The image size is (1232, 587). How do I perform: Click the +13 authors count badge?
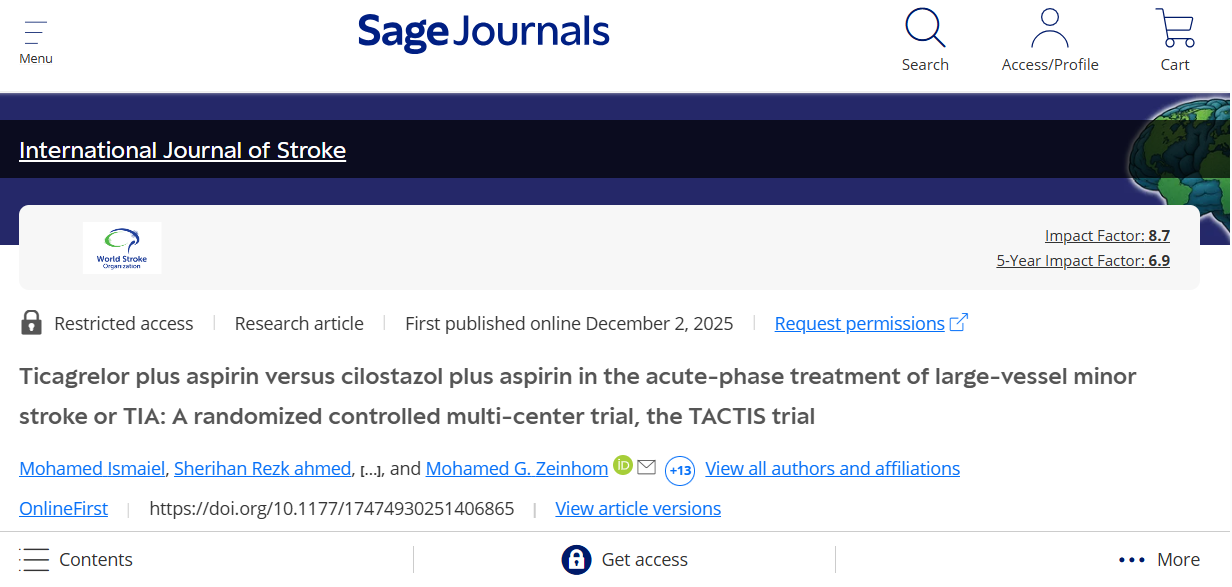[x=679, y=470]
